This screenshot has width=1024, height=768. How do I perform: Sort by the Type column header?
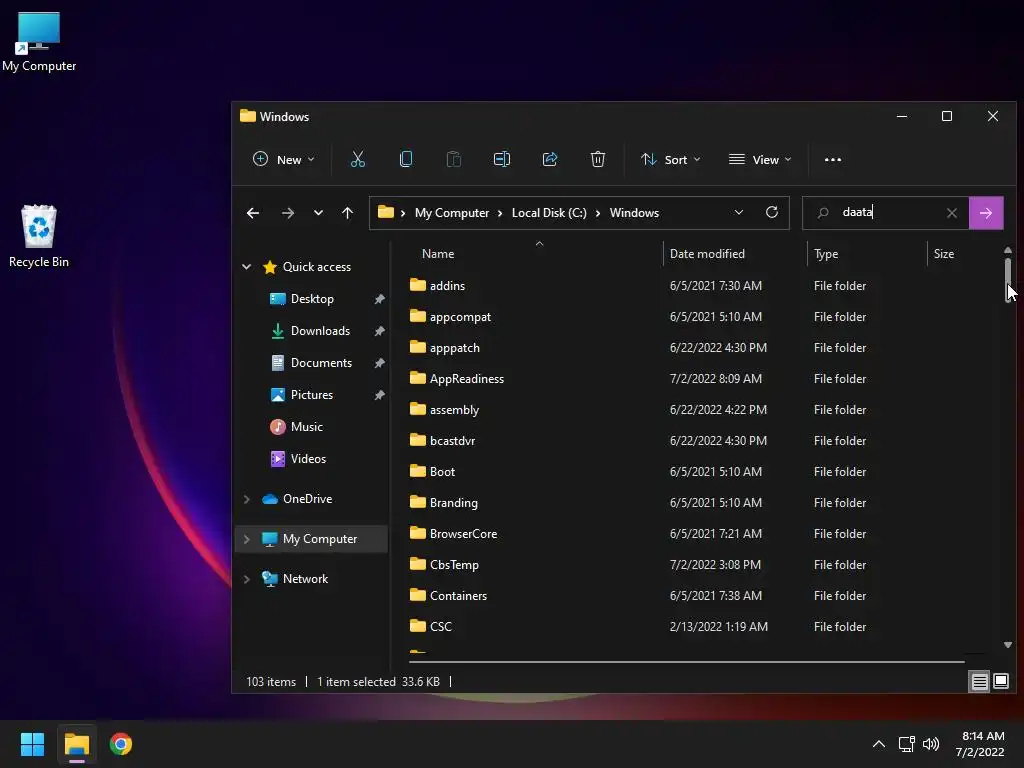click(826, 254)
